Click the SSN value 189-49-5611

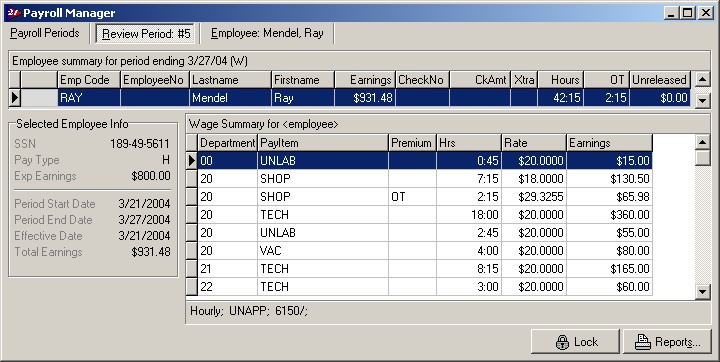tap(140, 144)
